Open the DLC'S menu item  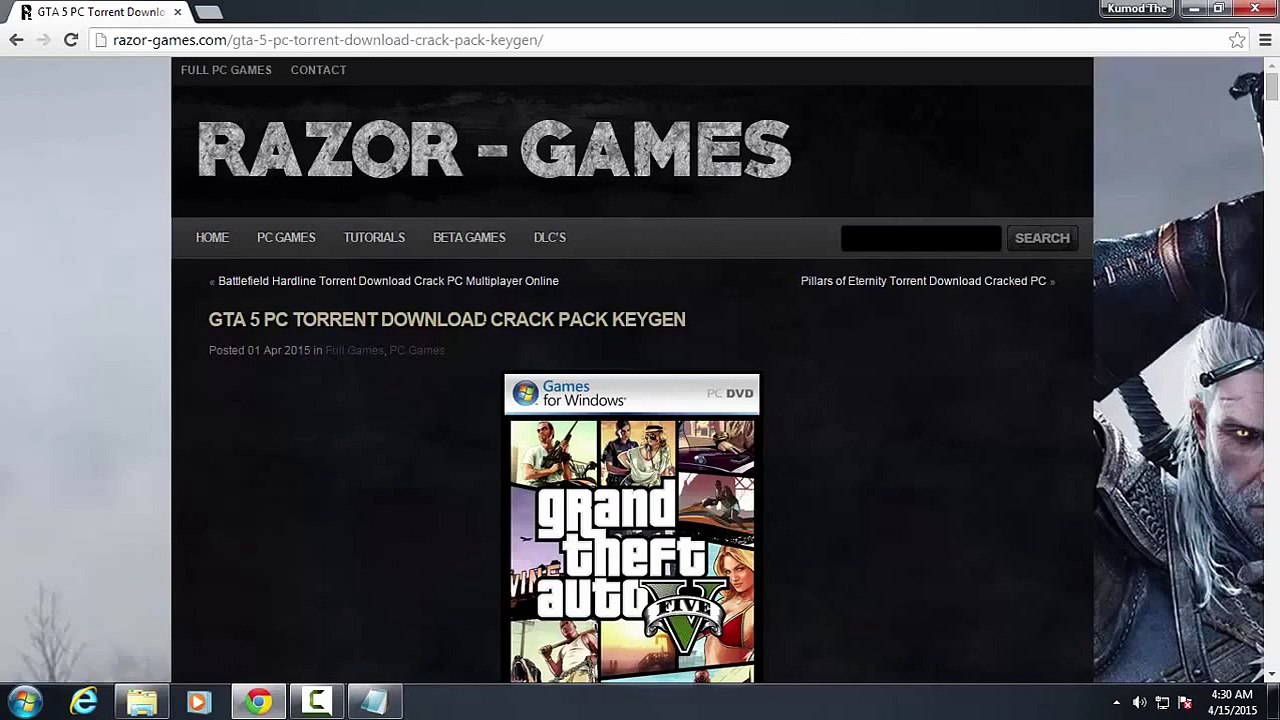click(550, 238)
